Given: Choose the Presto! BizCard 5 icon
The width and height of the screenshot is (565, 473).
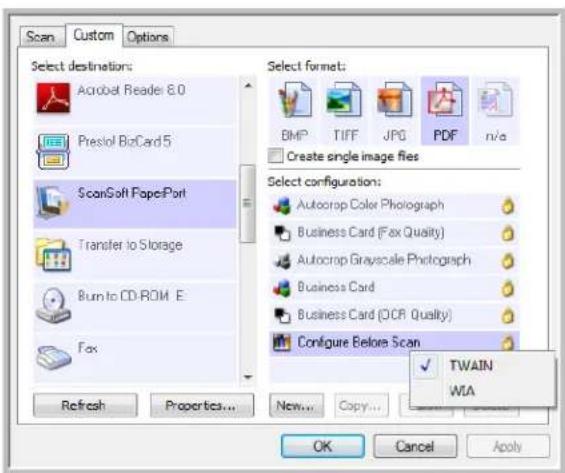Looking at the screenshot, I should tap(53, 151).
